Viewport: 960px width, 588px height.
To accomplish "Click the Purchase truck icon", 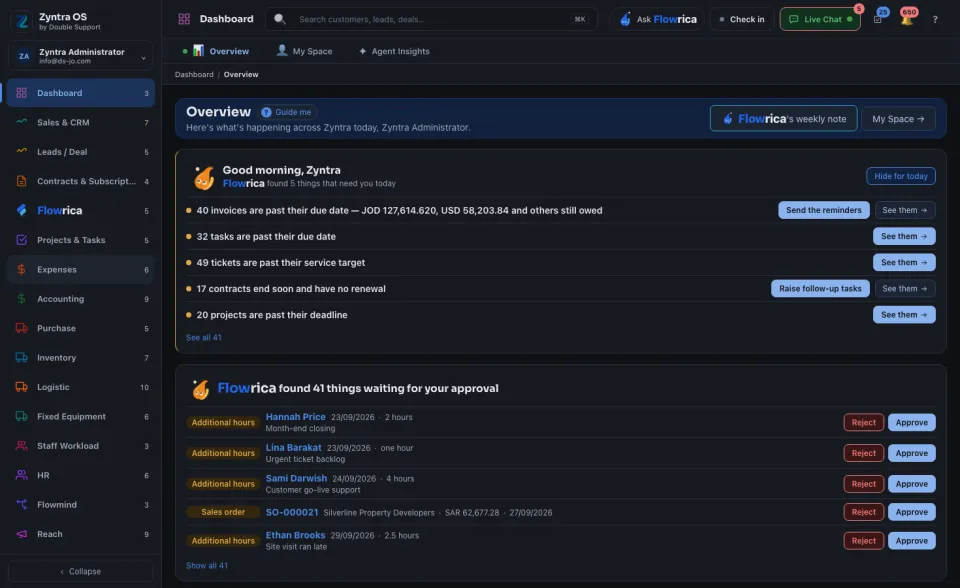I will [21, 328].
